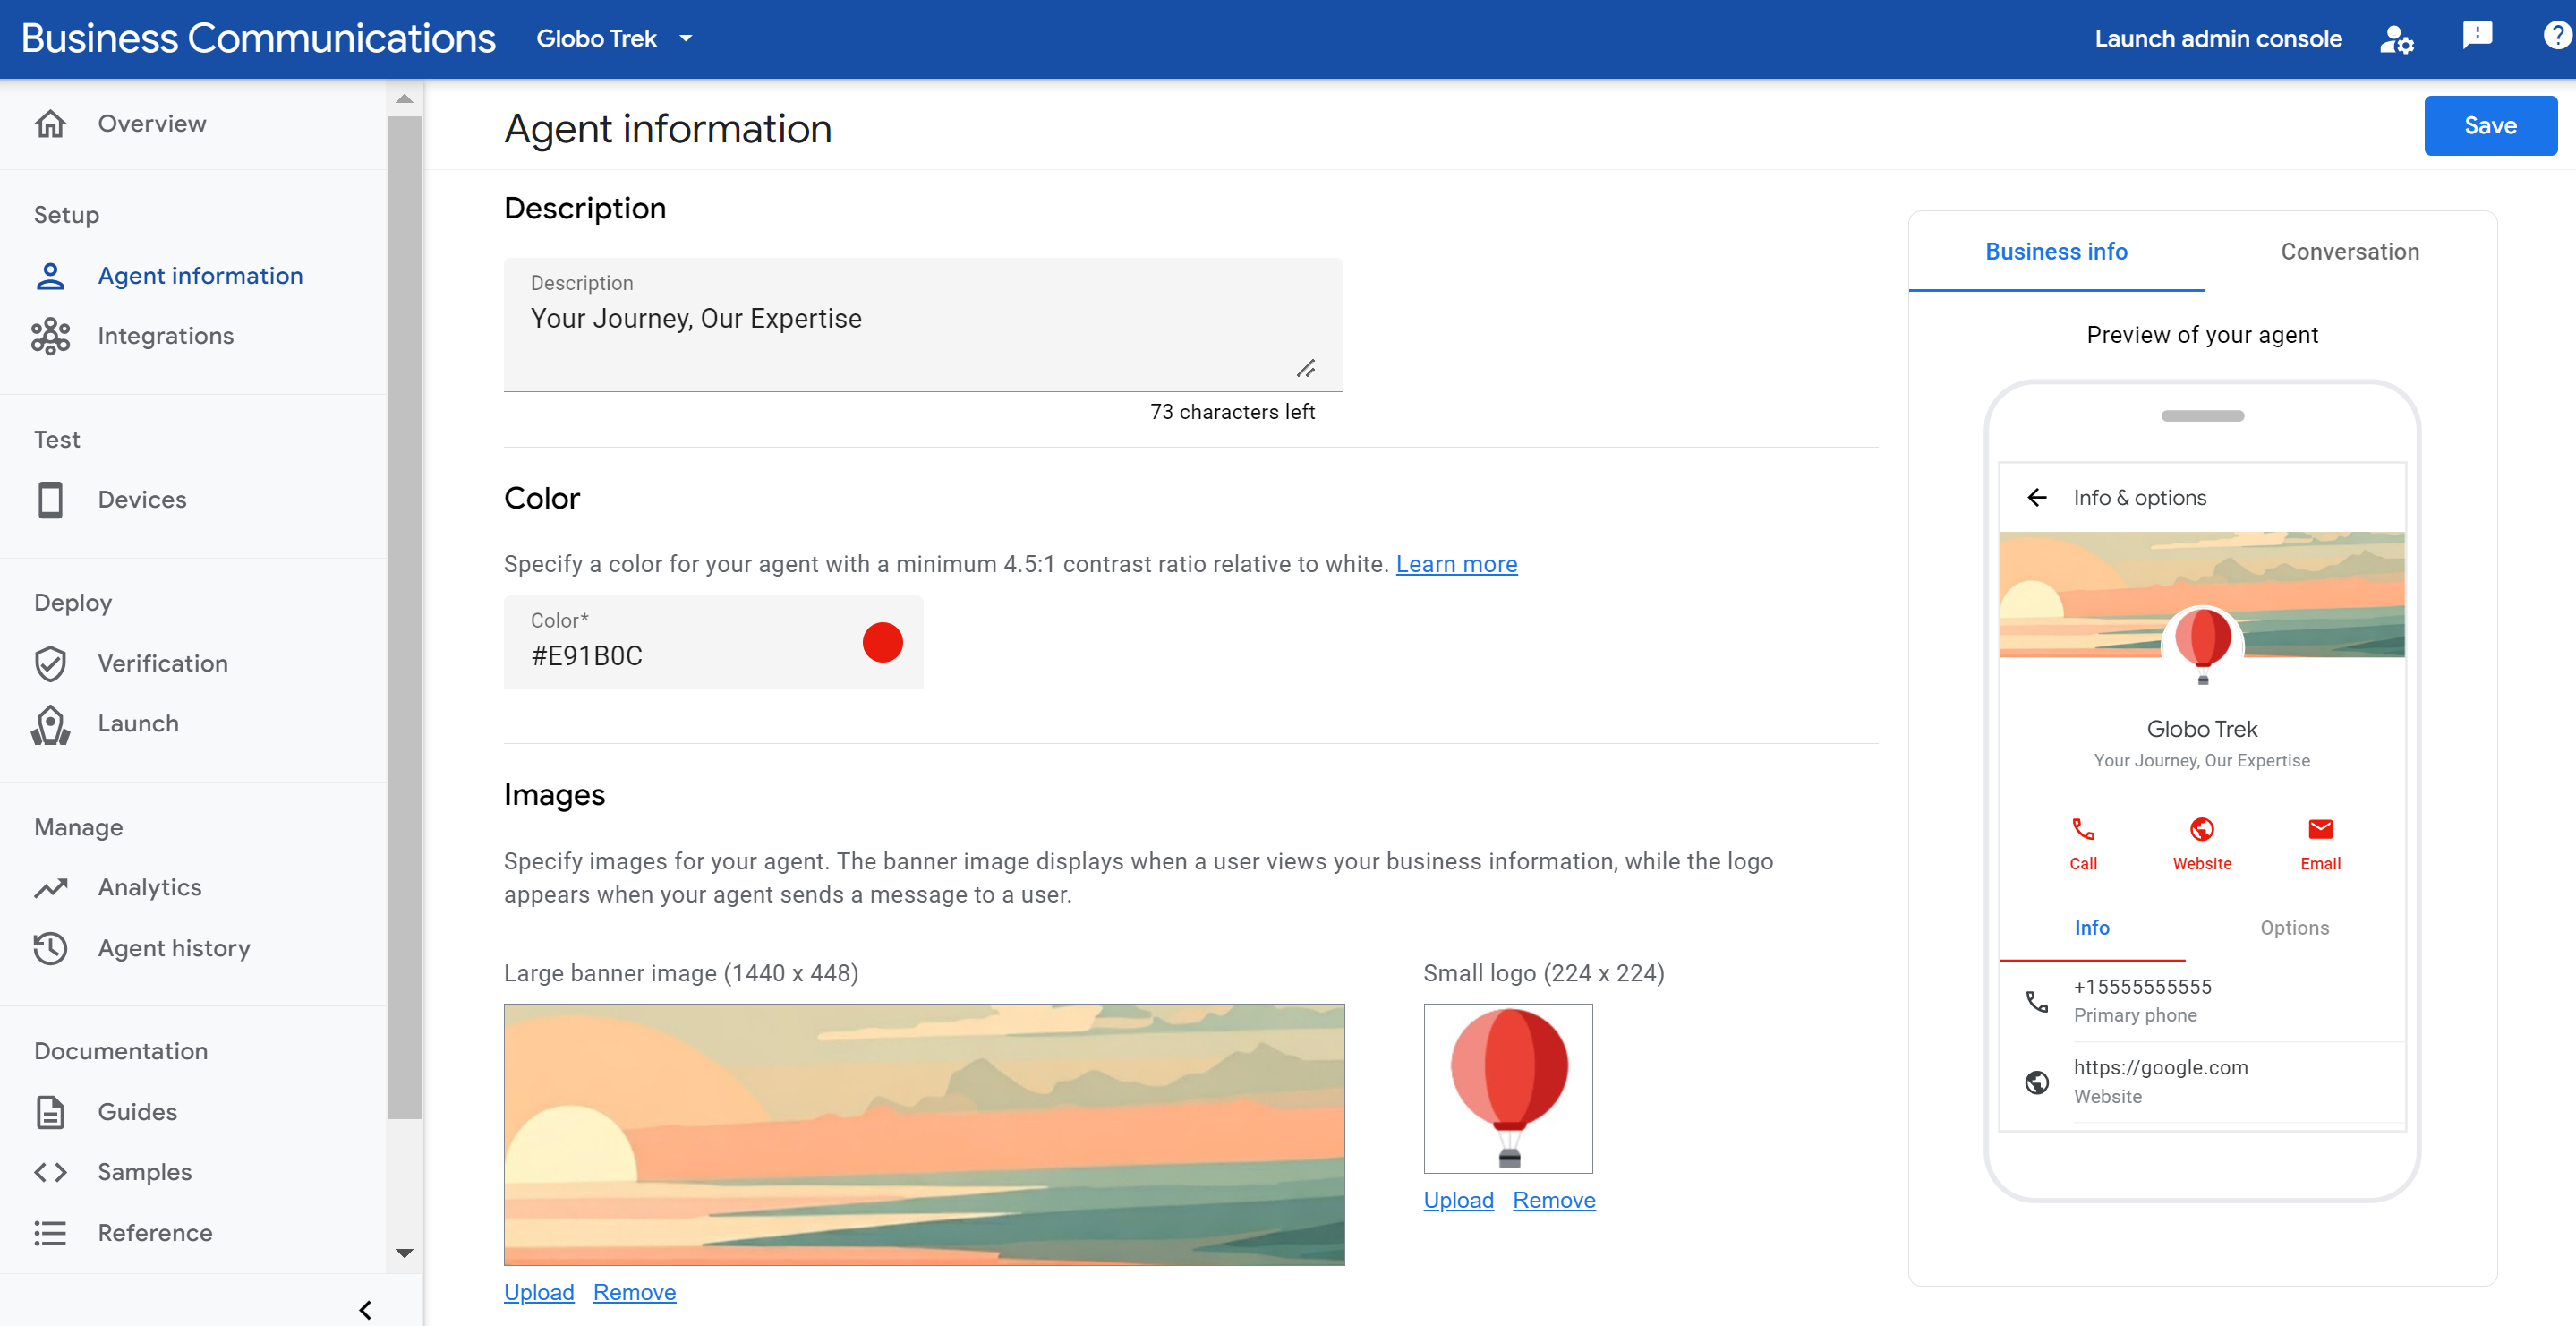The height and width of the screenshot is (1326, 2576).
Task: Toggle the Info tab in agent preview
Action: point(2093,927)
